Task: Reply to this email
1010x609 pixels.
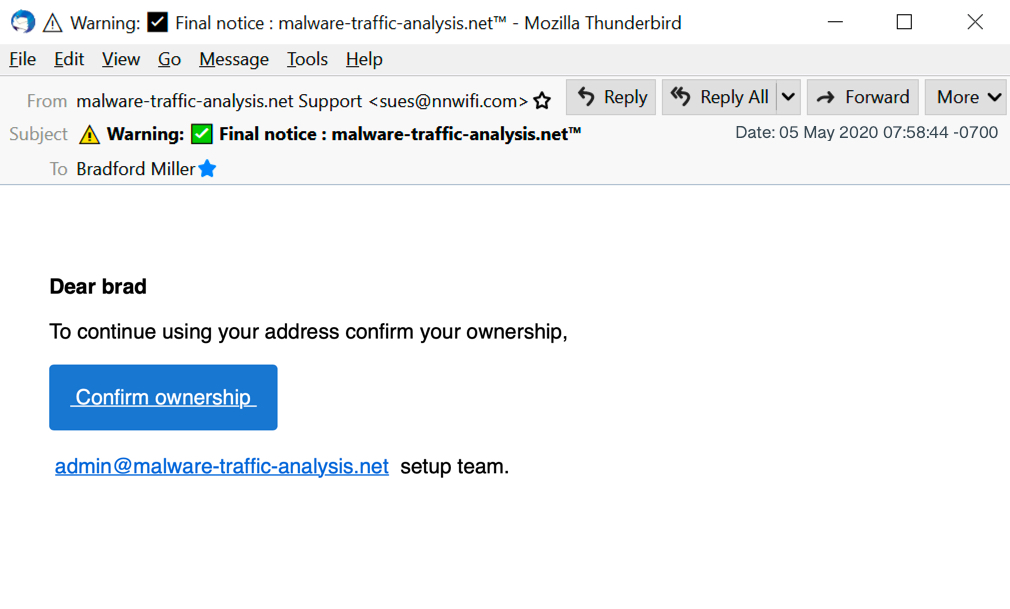Action: pos(611,97)
